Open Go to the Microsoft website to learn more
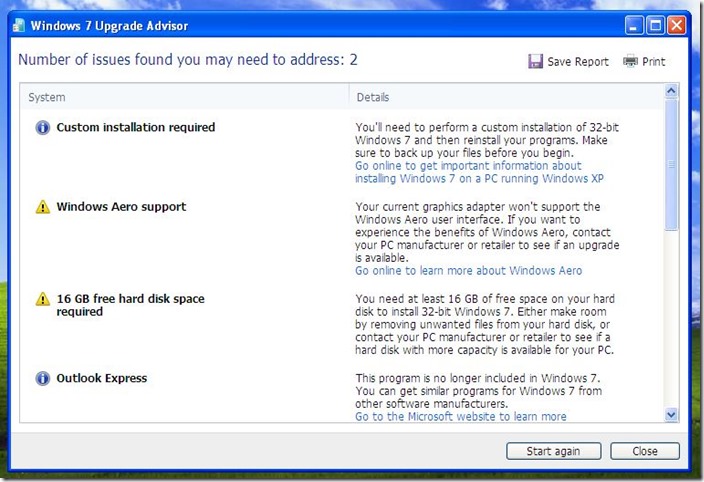704x482 pixels. click(461, 416)
